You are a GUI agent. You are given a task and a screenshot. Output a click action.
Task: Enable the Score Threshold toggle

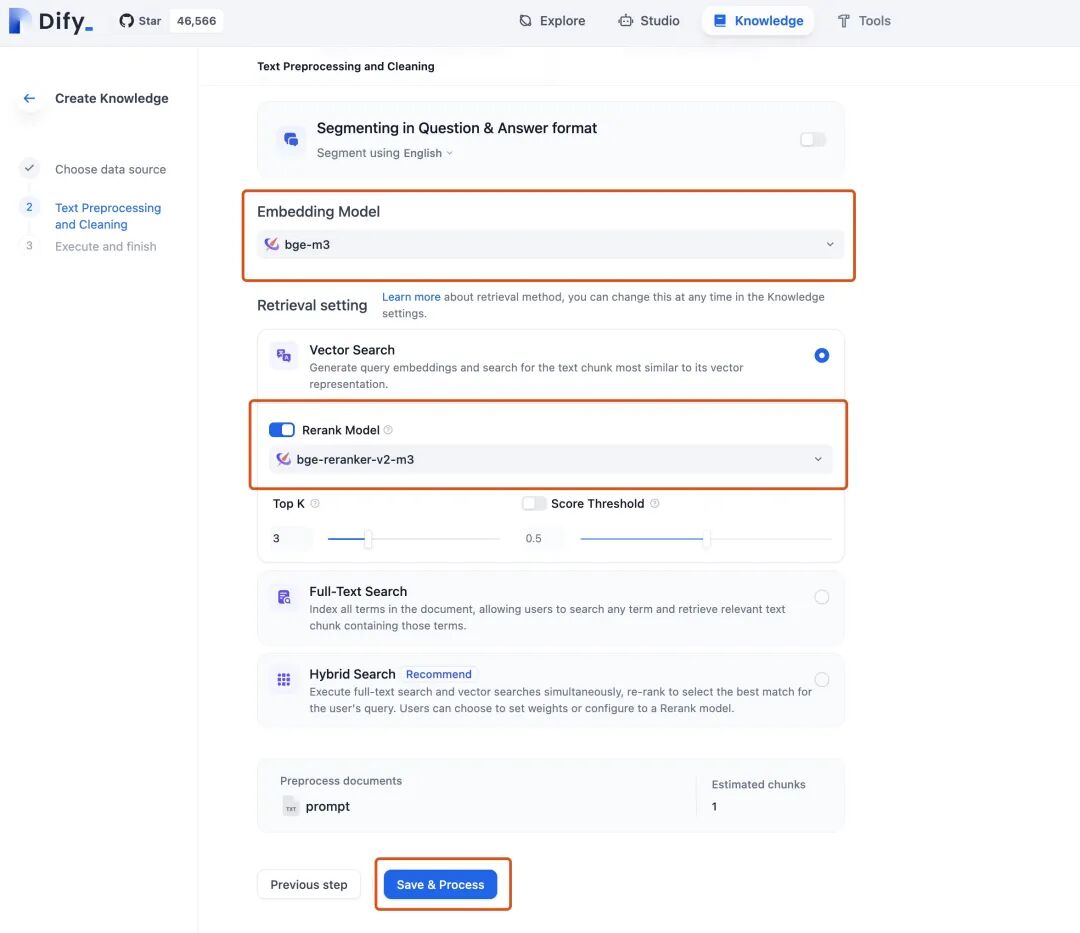point(534,503)
